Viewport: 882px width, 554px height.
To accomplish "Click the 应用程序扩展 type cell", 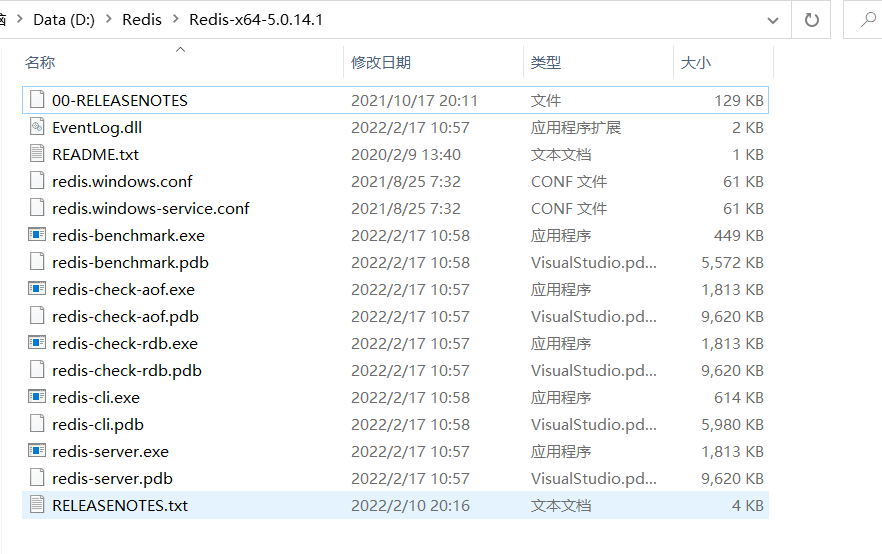I will point(575,128).
